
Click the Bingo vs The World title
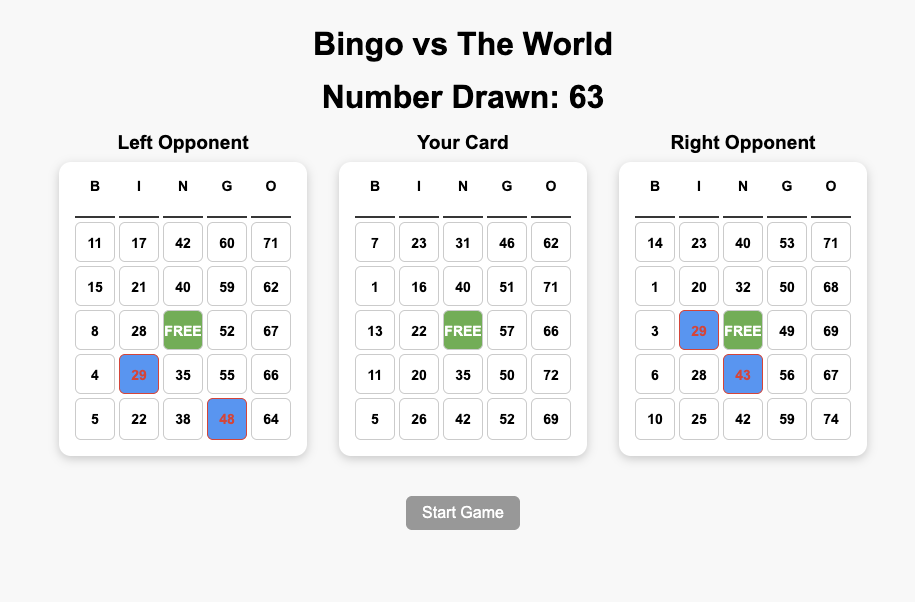pos(462,44)
